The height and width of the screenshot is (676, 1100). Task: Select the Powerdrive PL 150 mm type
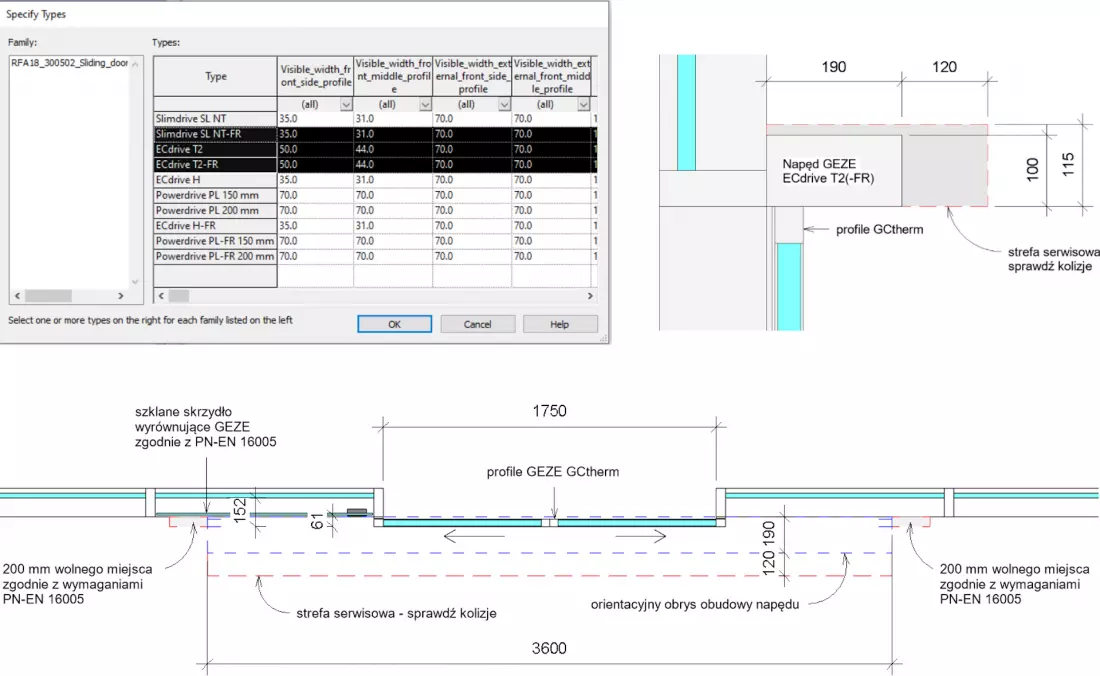point(215,196)
